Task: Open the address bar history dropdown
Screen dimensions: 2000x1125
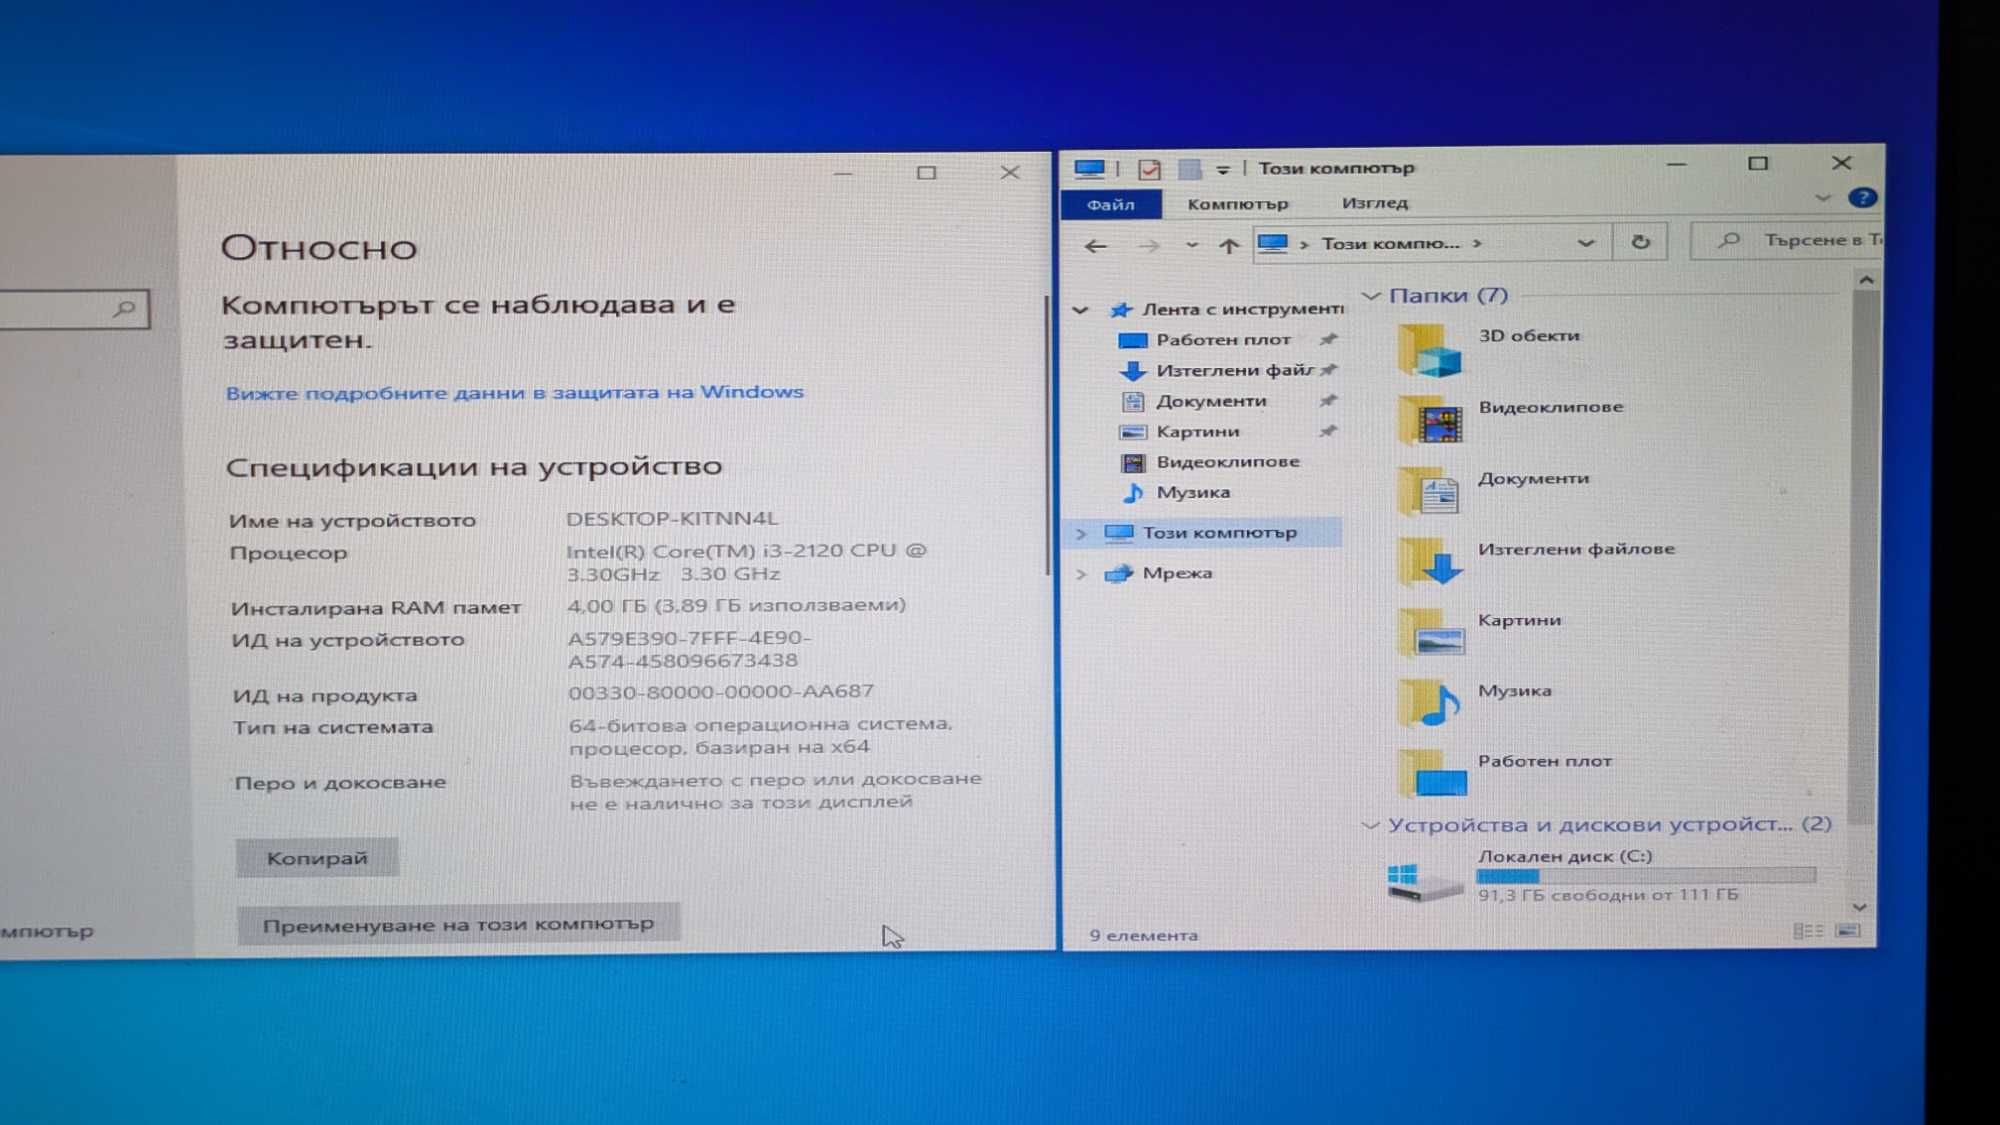Action: 1585,243
